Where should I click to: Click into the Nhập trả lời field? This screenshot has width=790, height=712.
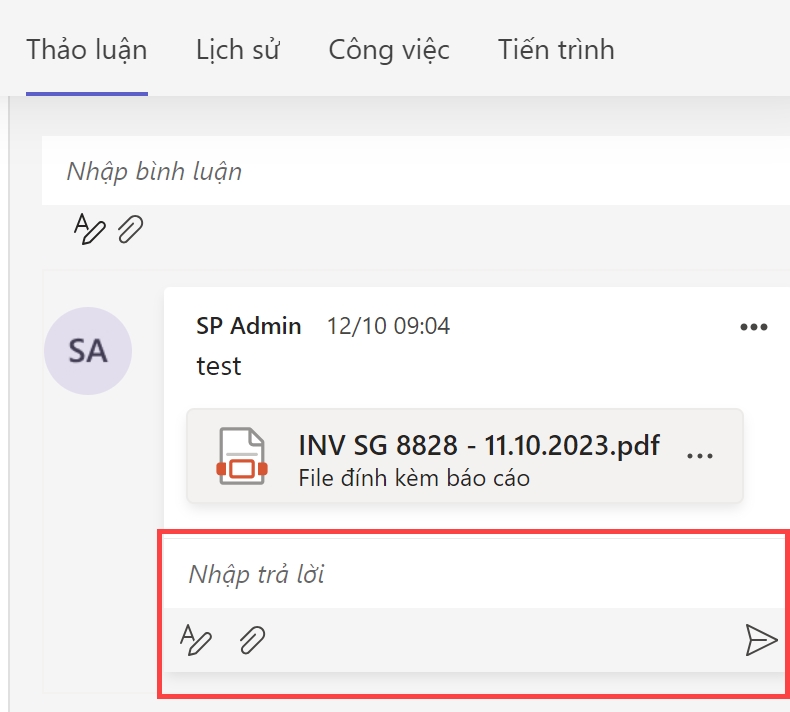pyautogui.click(x=450, y=574)
